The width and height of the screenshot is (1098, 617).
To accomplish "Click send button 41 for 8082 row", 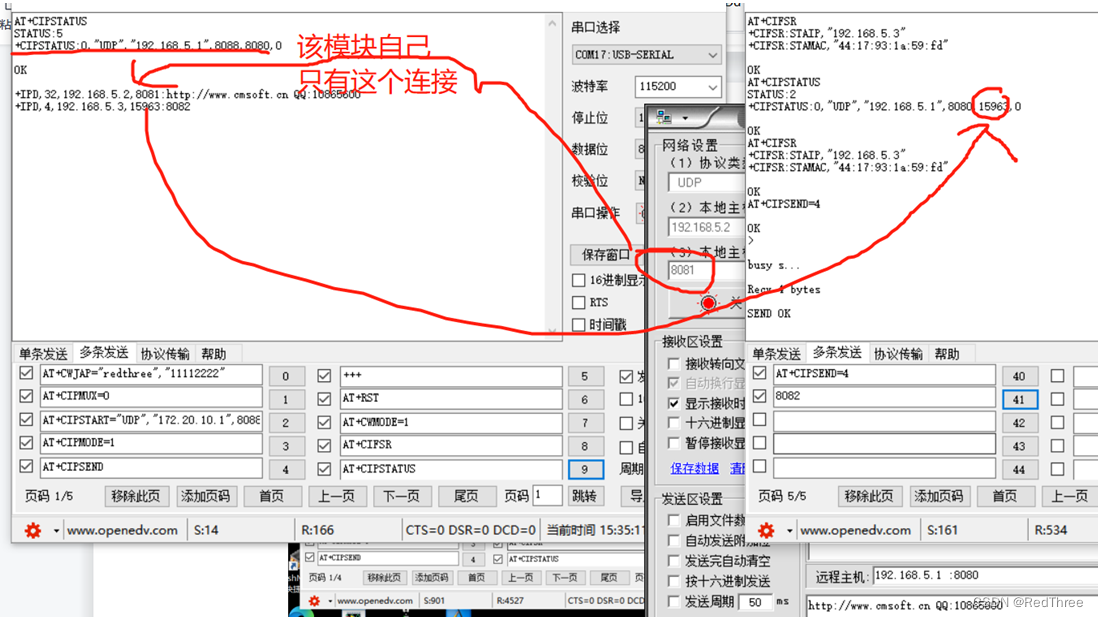I will tap(1020, 399).
